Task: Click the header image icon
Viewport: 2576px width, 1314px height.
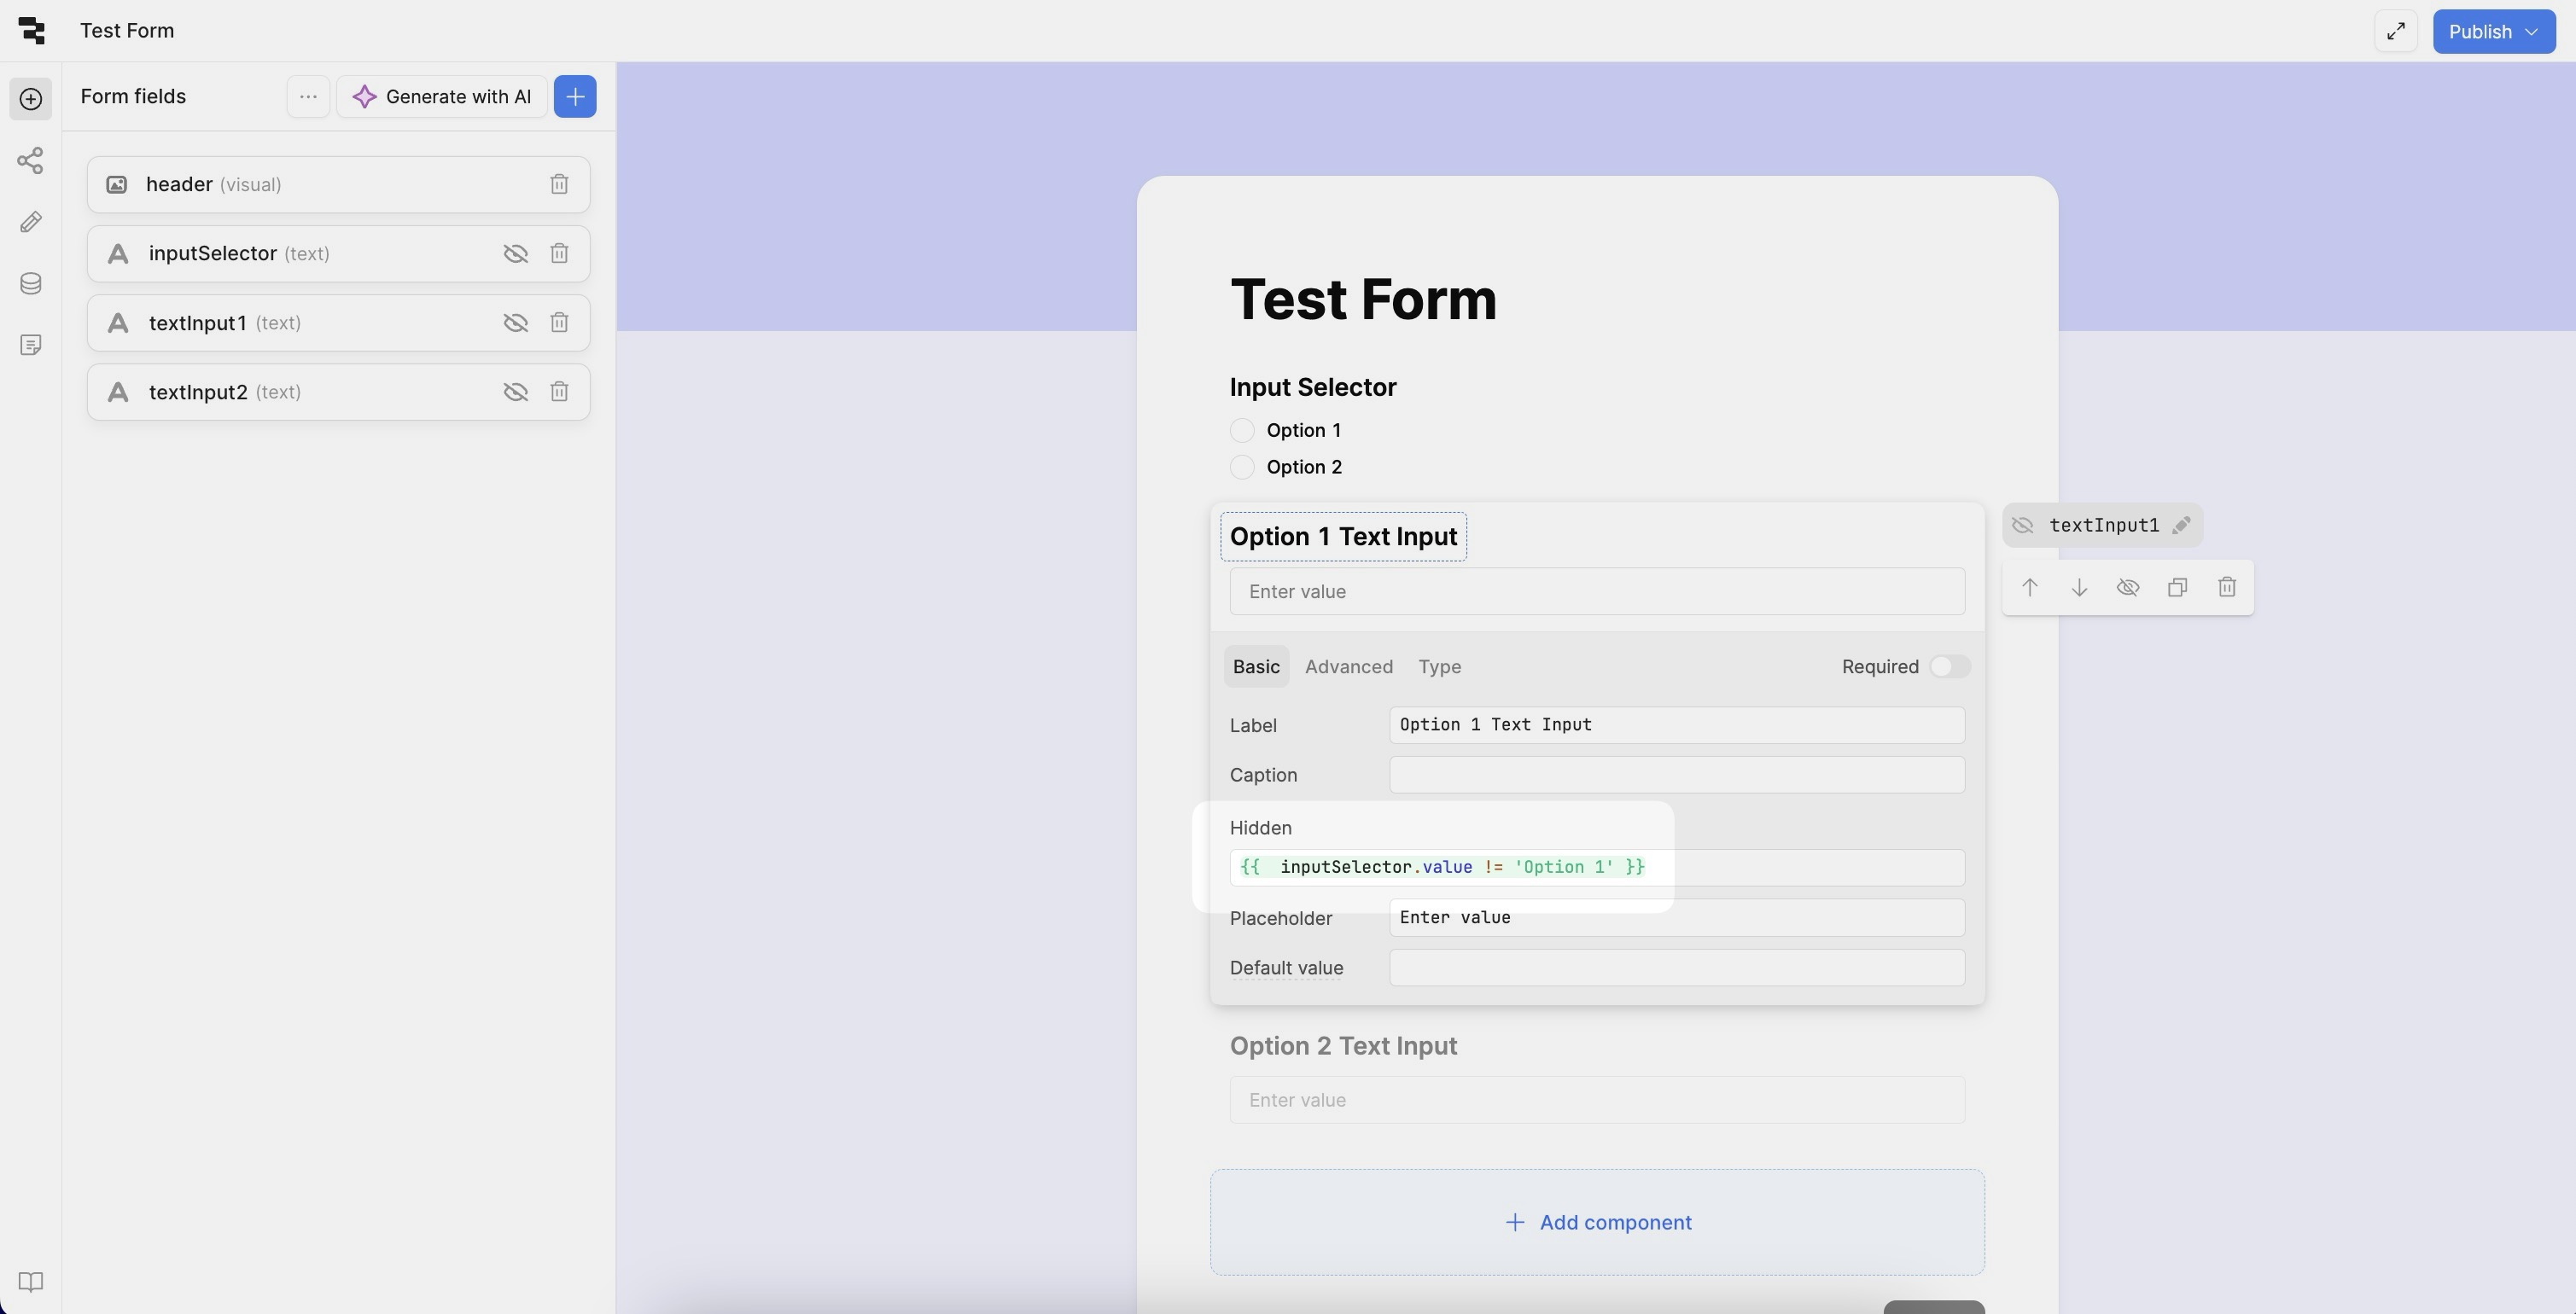Action: [117, 185]
